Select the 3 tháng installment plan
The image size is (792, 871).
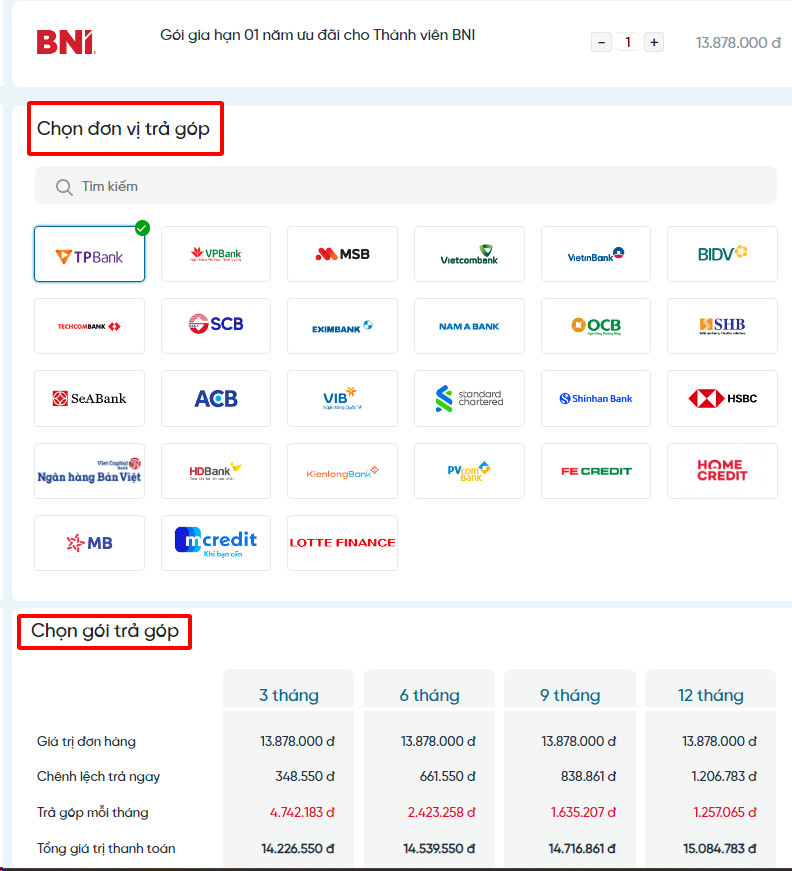[x=289, y=695]
